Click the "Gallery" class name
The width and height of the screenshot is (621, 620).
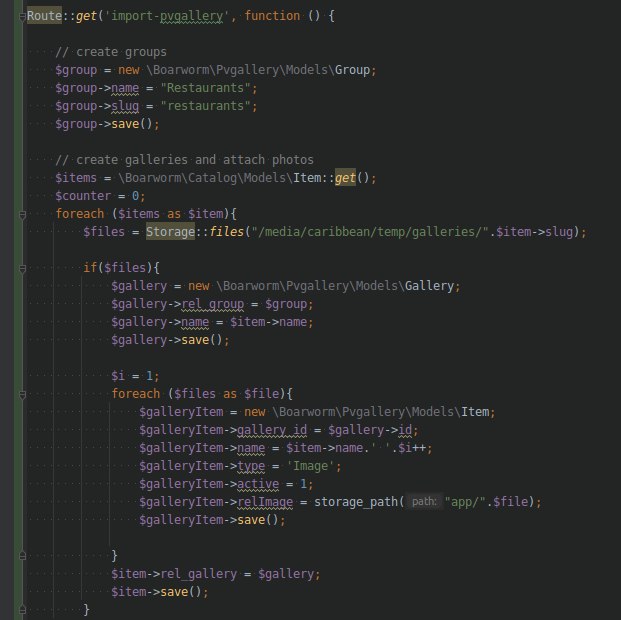pyautogui.click(x=429, y=286)
